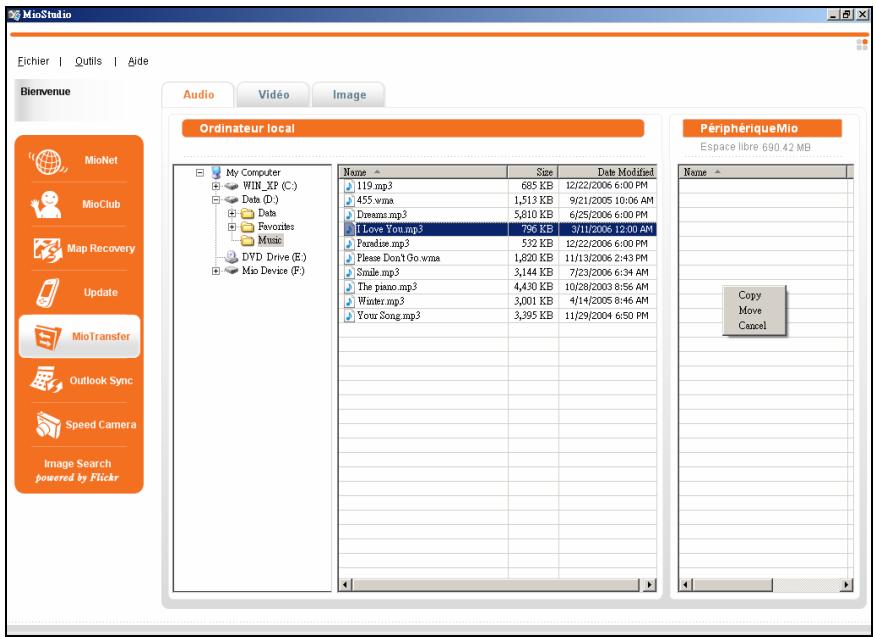This screenshot has width=876, height=637.
Task: Open the Fichier menu
Action: point(33,61)
